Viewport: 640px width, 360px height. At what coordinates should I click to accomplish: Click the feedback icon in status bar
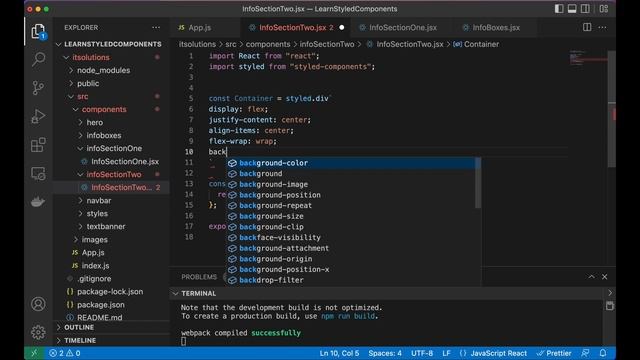click(585, 353)
